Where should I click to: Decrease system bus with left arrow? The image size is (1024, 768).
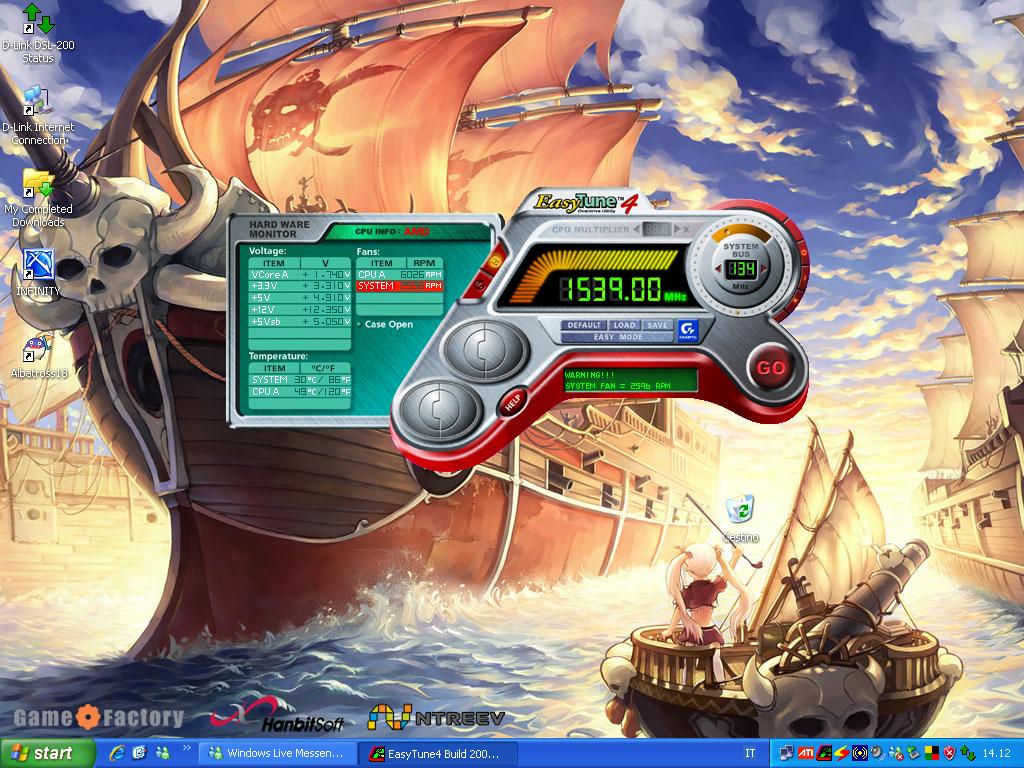coord(718,268)
